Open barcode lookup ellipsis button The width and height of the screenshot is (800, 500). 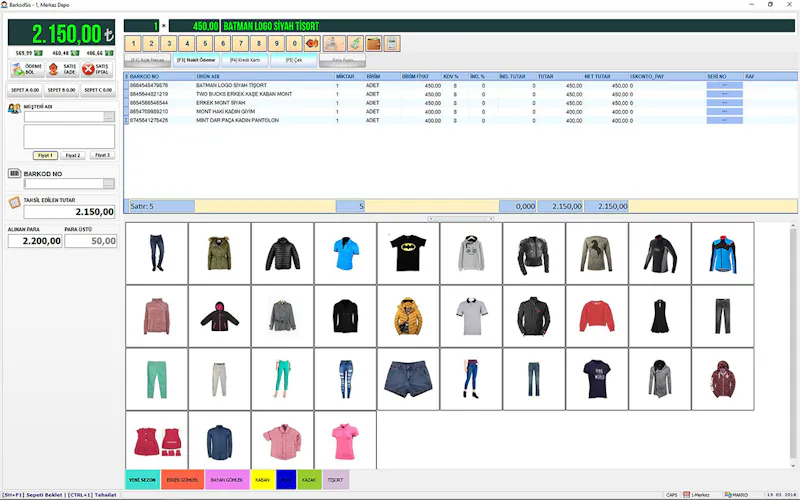point(109,184)
